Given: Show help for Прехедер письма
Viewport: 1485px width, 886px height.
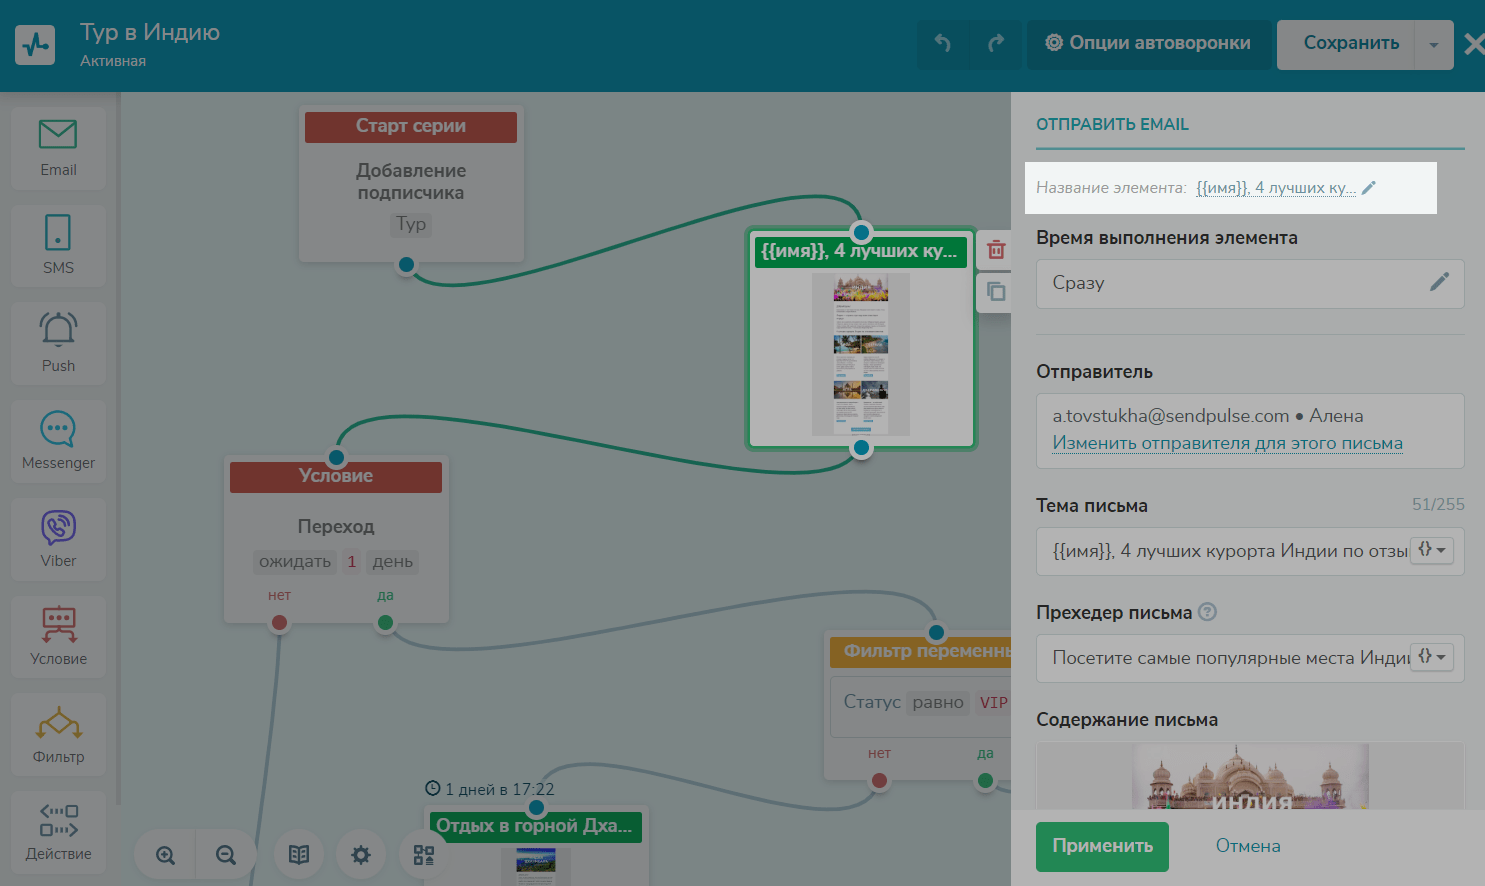Looking at the screenshot, I should [x=1207, y=612].
